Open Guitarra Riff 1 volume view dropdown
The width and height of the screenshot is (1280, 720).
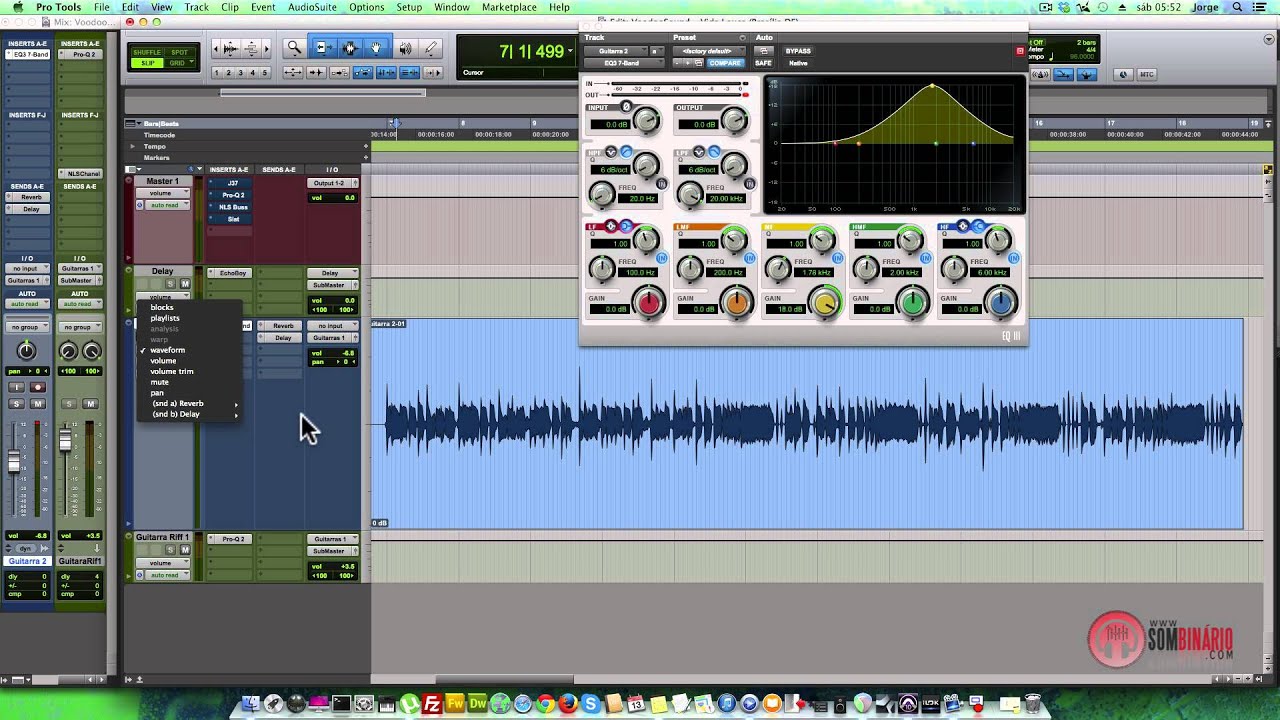tap(163, 563)
